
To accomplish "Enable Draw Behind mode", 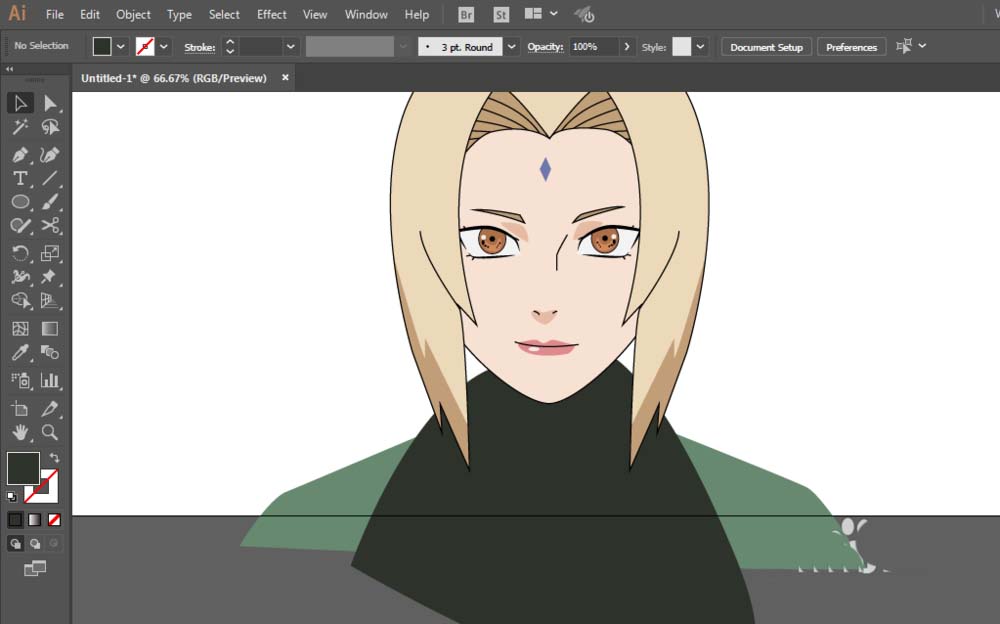I will [34, 544].
